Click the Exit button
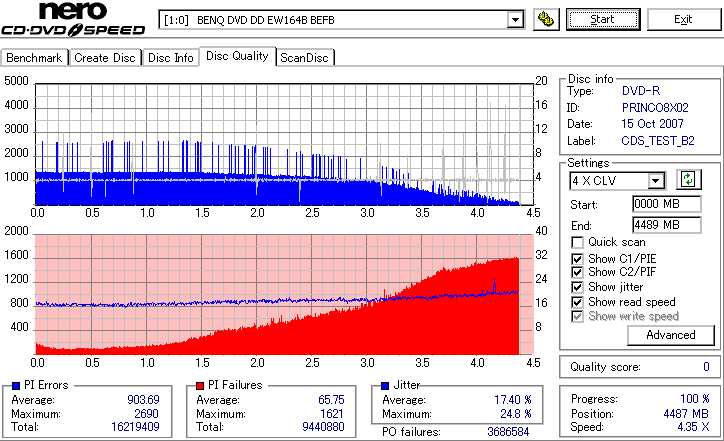This screenshot has width=724, height=441. pyautogui.click(x=683, y=19)
